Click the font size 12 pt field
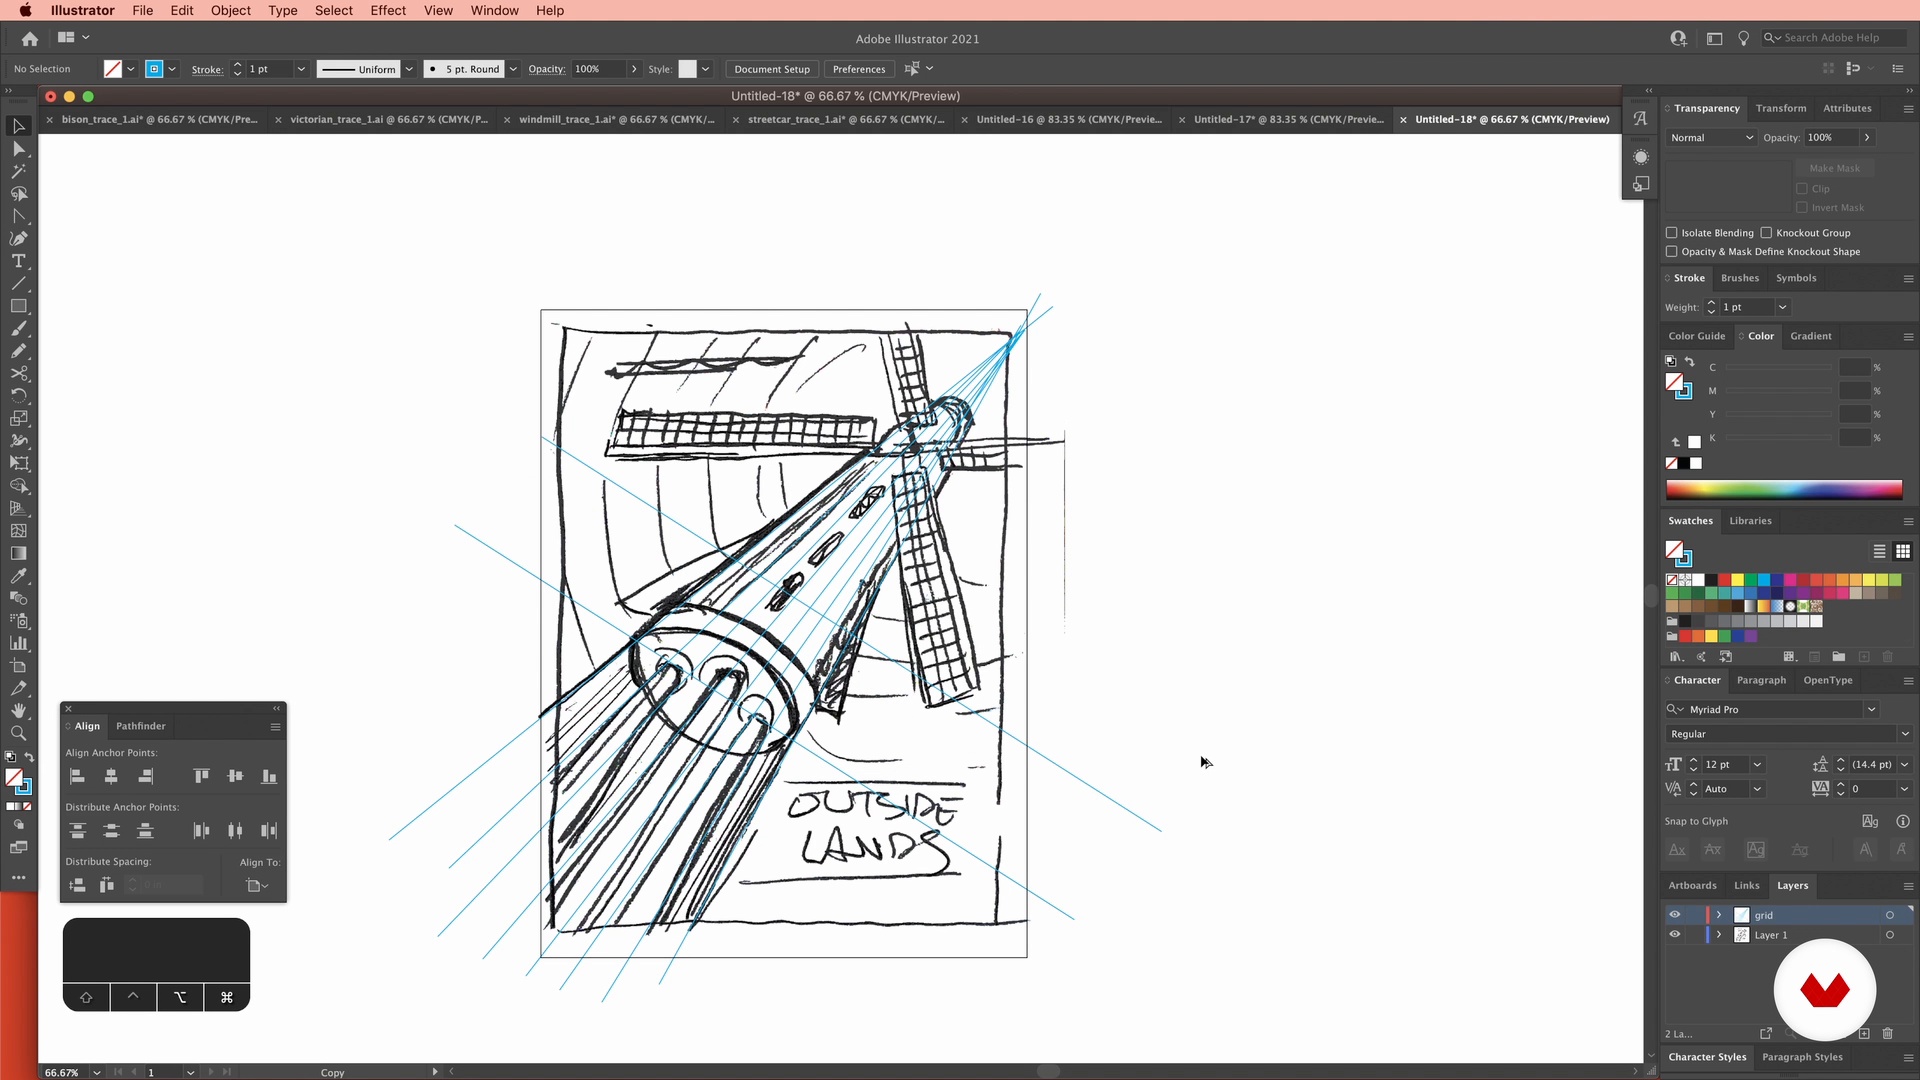 tap(1725, 765)
